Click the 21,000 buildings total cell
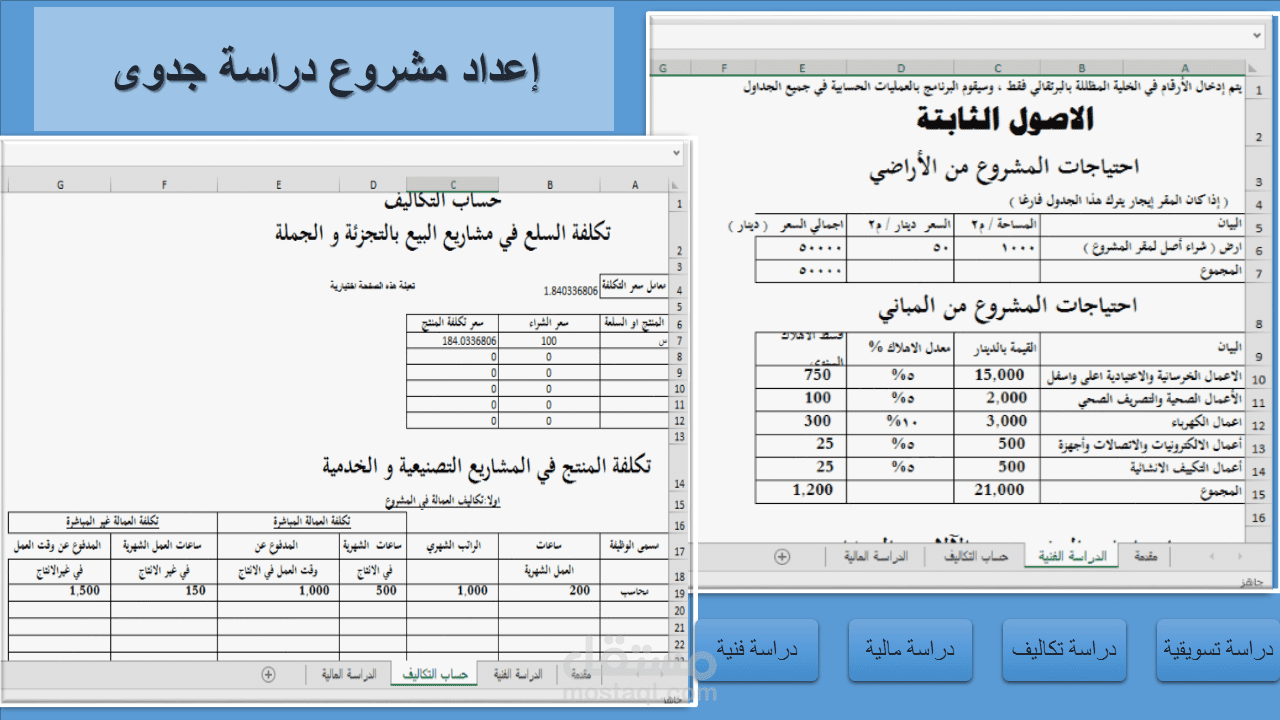 (997, 491)
